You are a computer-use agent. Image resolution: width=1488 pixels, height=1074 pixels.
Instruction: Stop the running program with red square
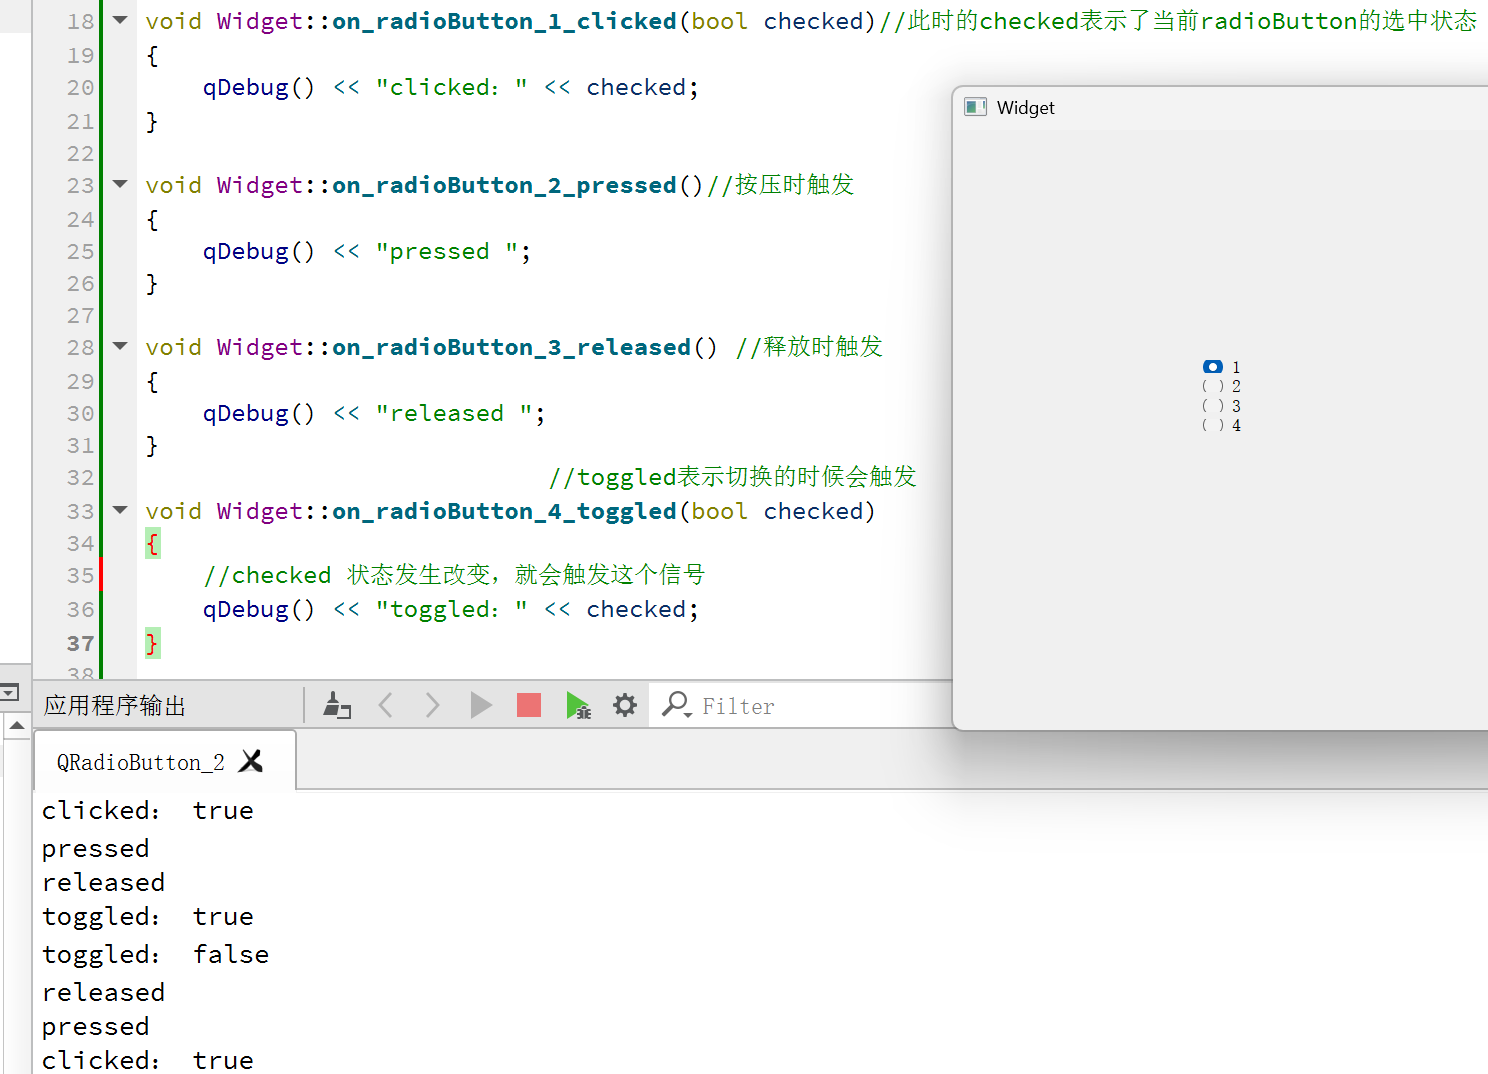pyautogui.click(x=529, y=705)
